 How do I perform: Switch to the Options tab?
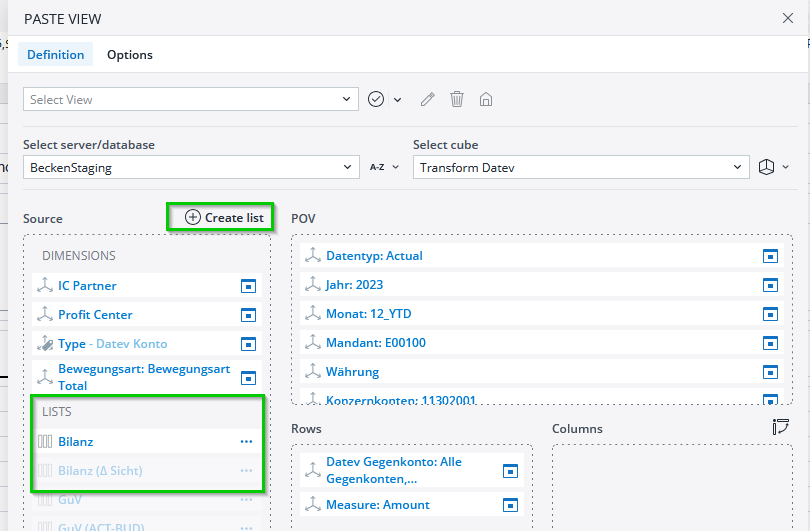click(130, 55)
